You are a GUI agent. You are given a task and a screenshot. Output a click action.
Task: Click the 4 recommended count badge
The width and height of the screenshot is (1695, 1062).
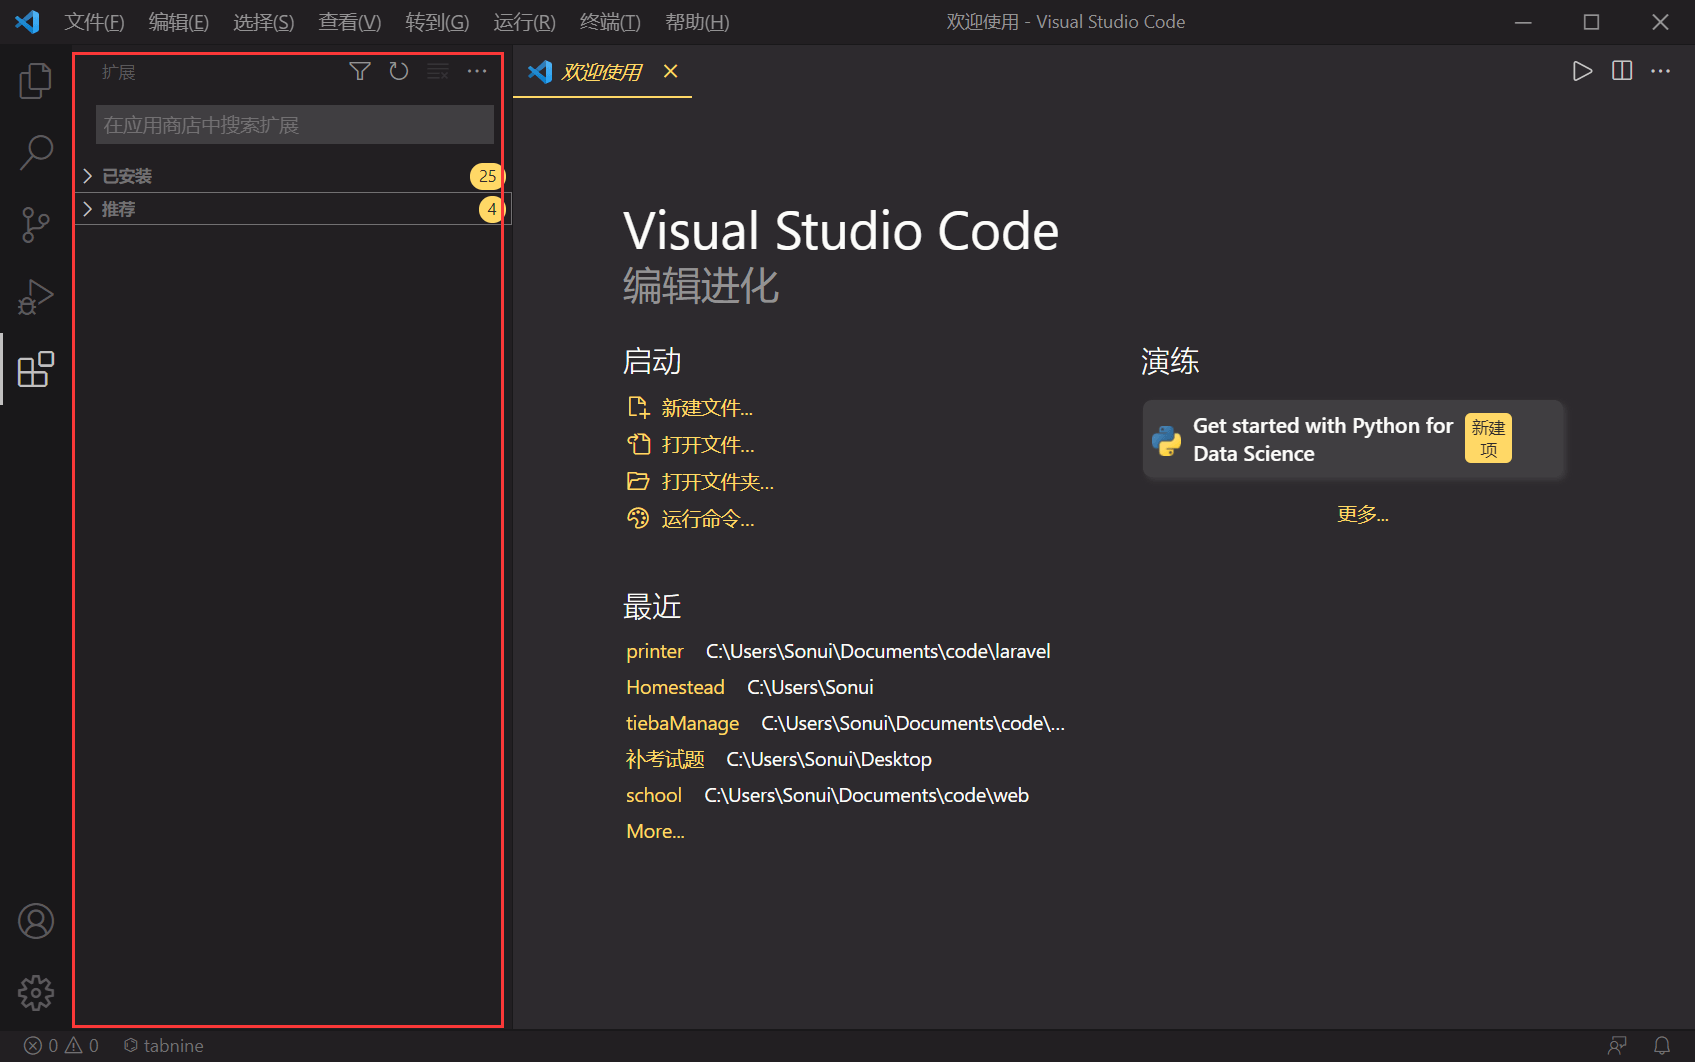(x=491, y=209)
